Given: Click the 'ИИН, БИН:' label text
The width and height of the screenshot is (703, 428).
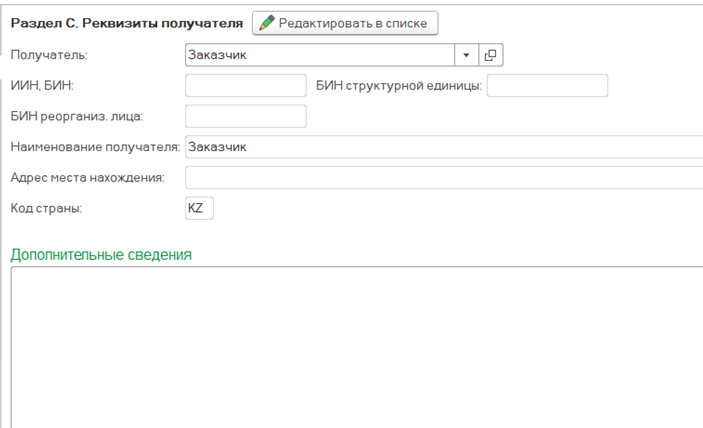Looking at the screenshot, I should (x=41, y=86).
